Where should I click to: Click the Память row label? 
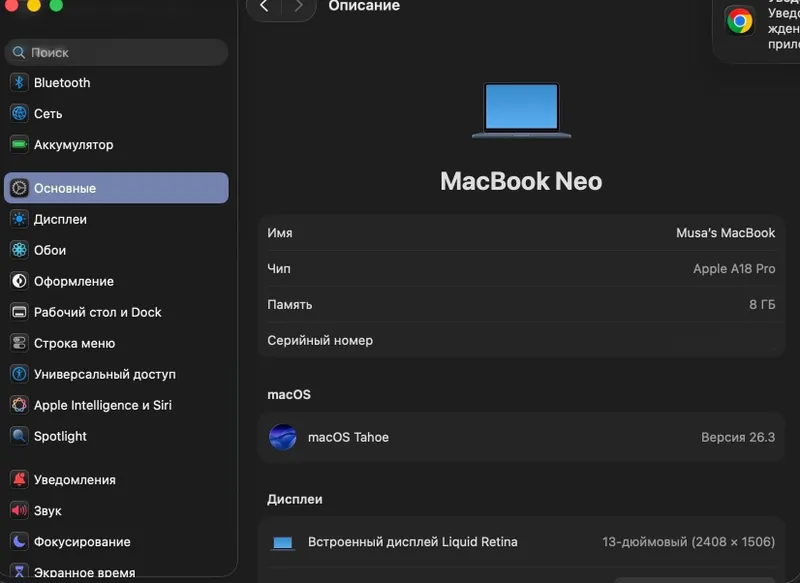289,305
